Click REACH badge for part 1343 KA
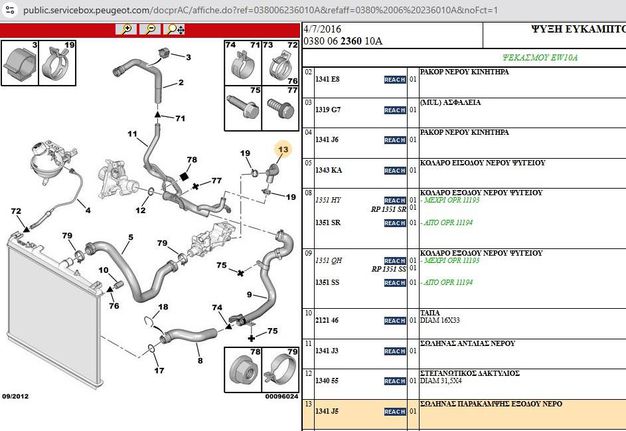 (x=395, y=170)
